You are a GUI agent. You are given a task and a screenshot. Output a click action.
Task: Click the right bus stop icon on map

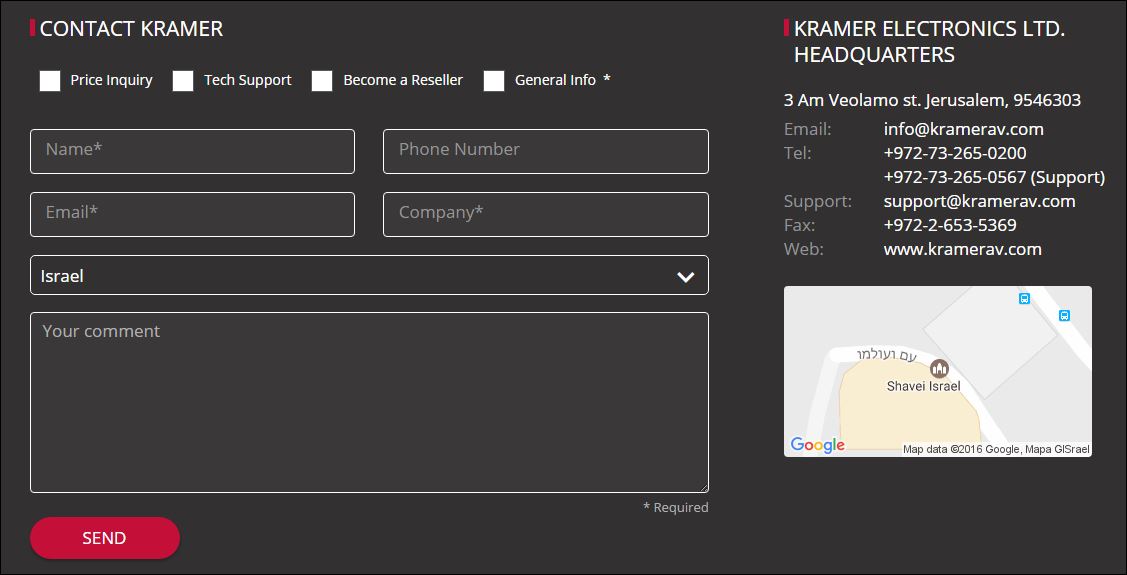point(1064,315)
